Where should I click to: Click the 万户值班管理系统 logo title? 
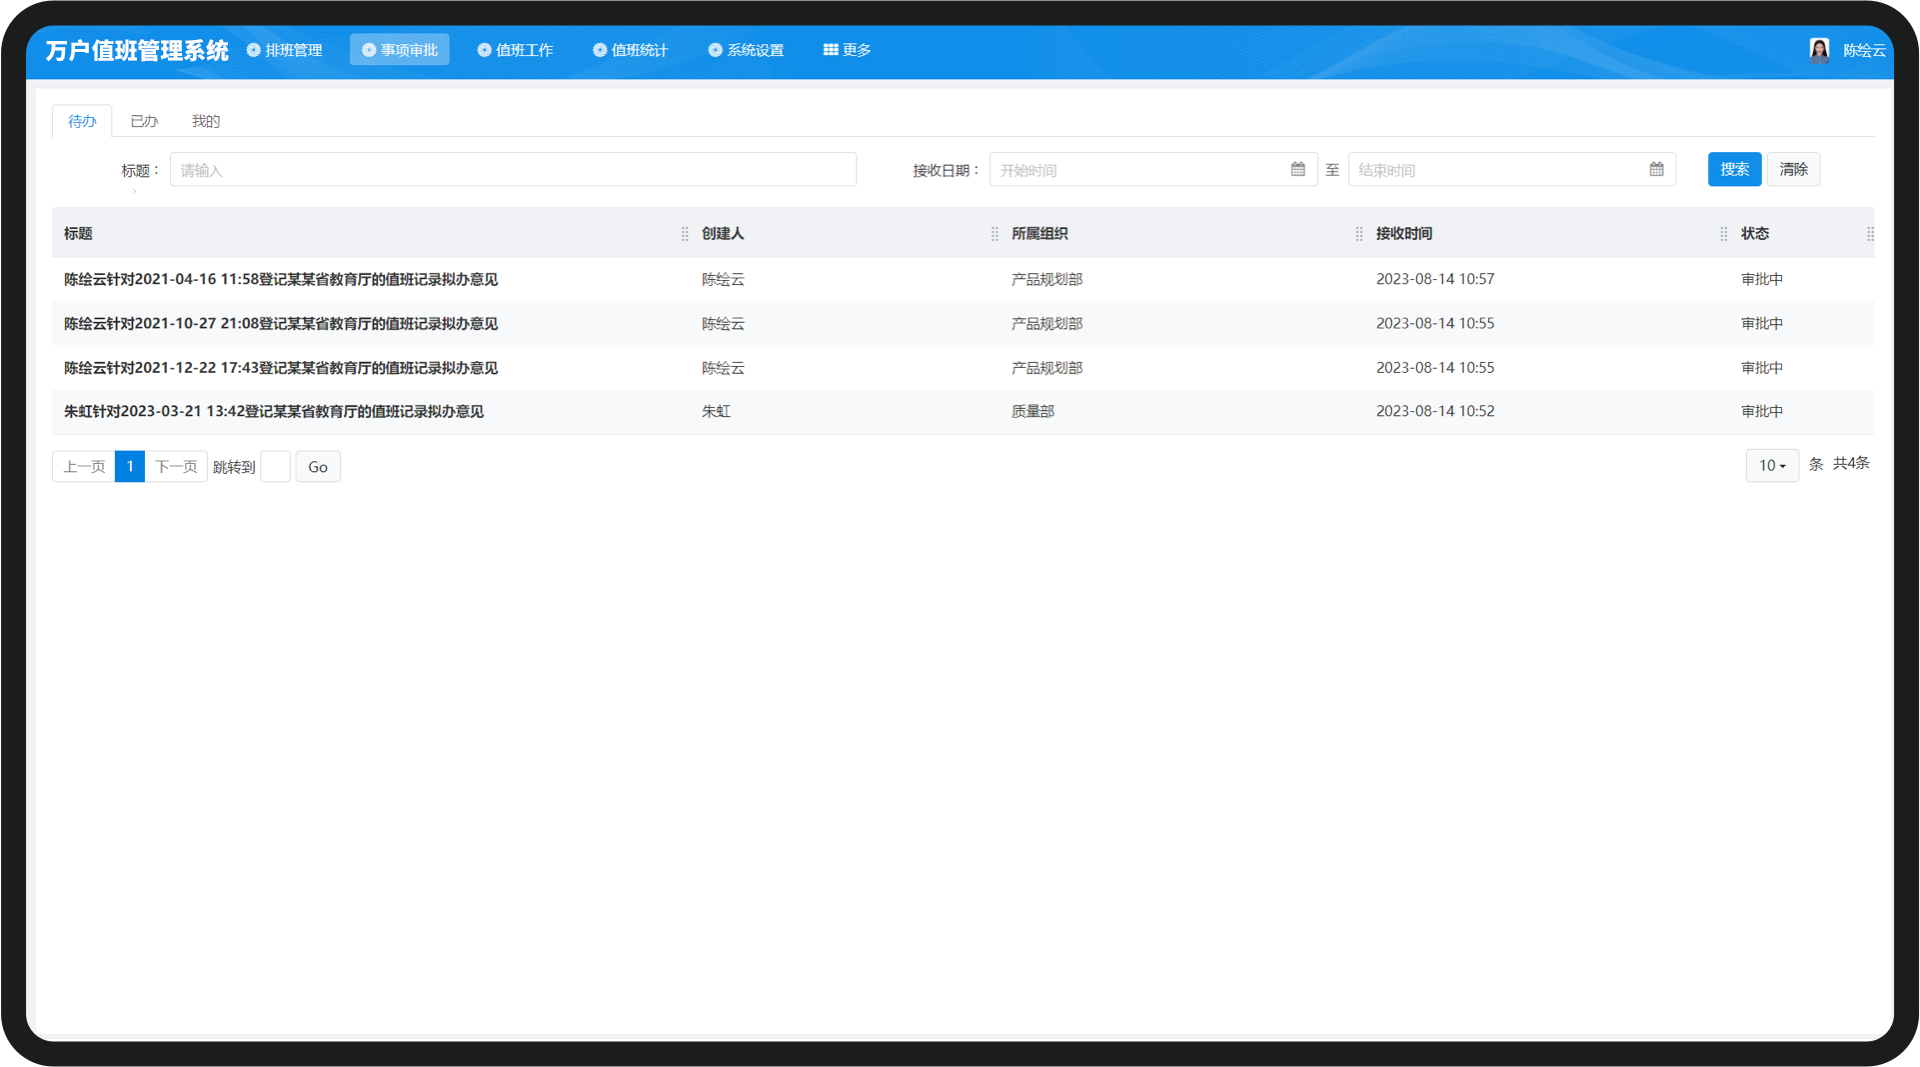coord(137,50)
